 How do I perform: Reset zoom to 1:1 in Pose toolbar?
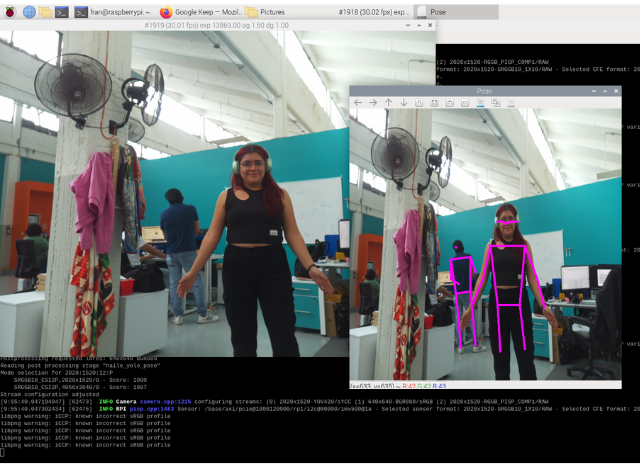(x=419, y=103)
